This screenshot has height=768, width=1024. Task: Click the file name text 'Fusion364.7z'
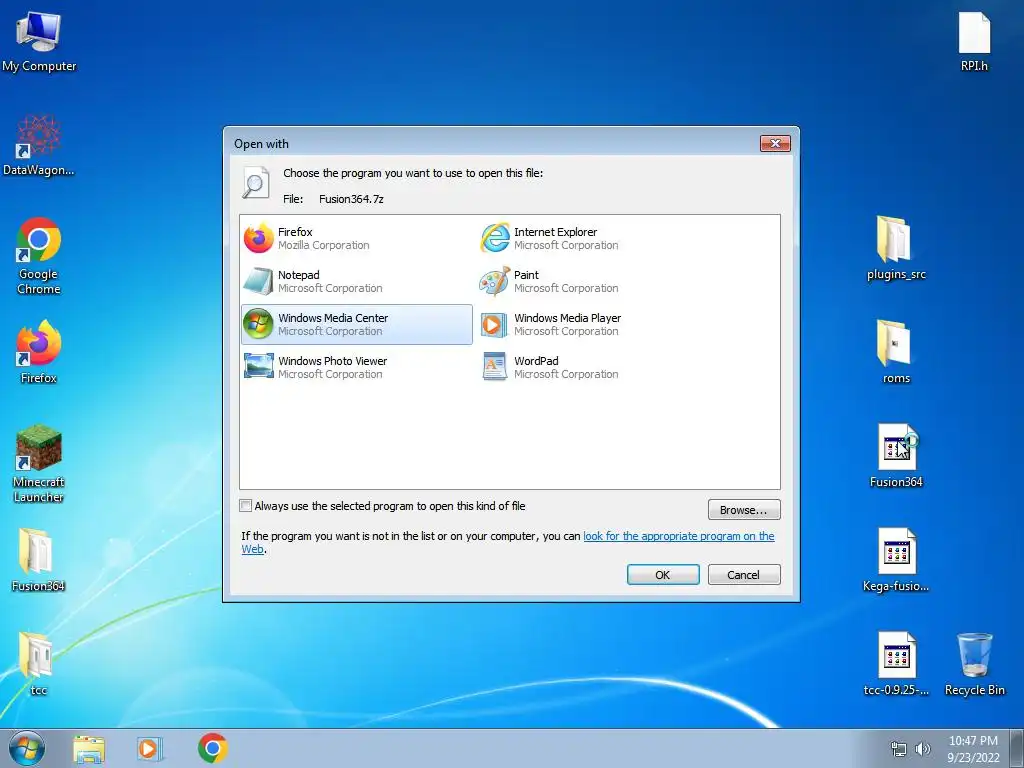coord(351,199)
